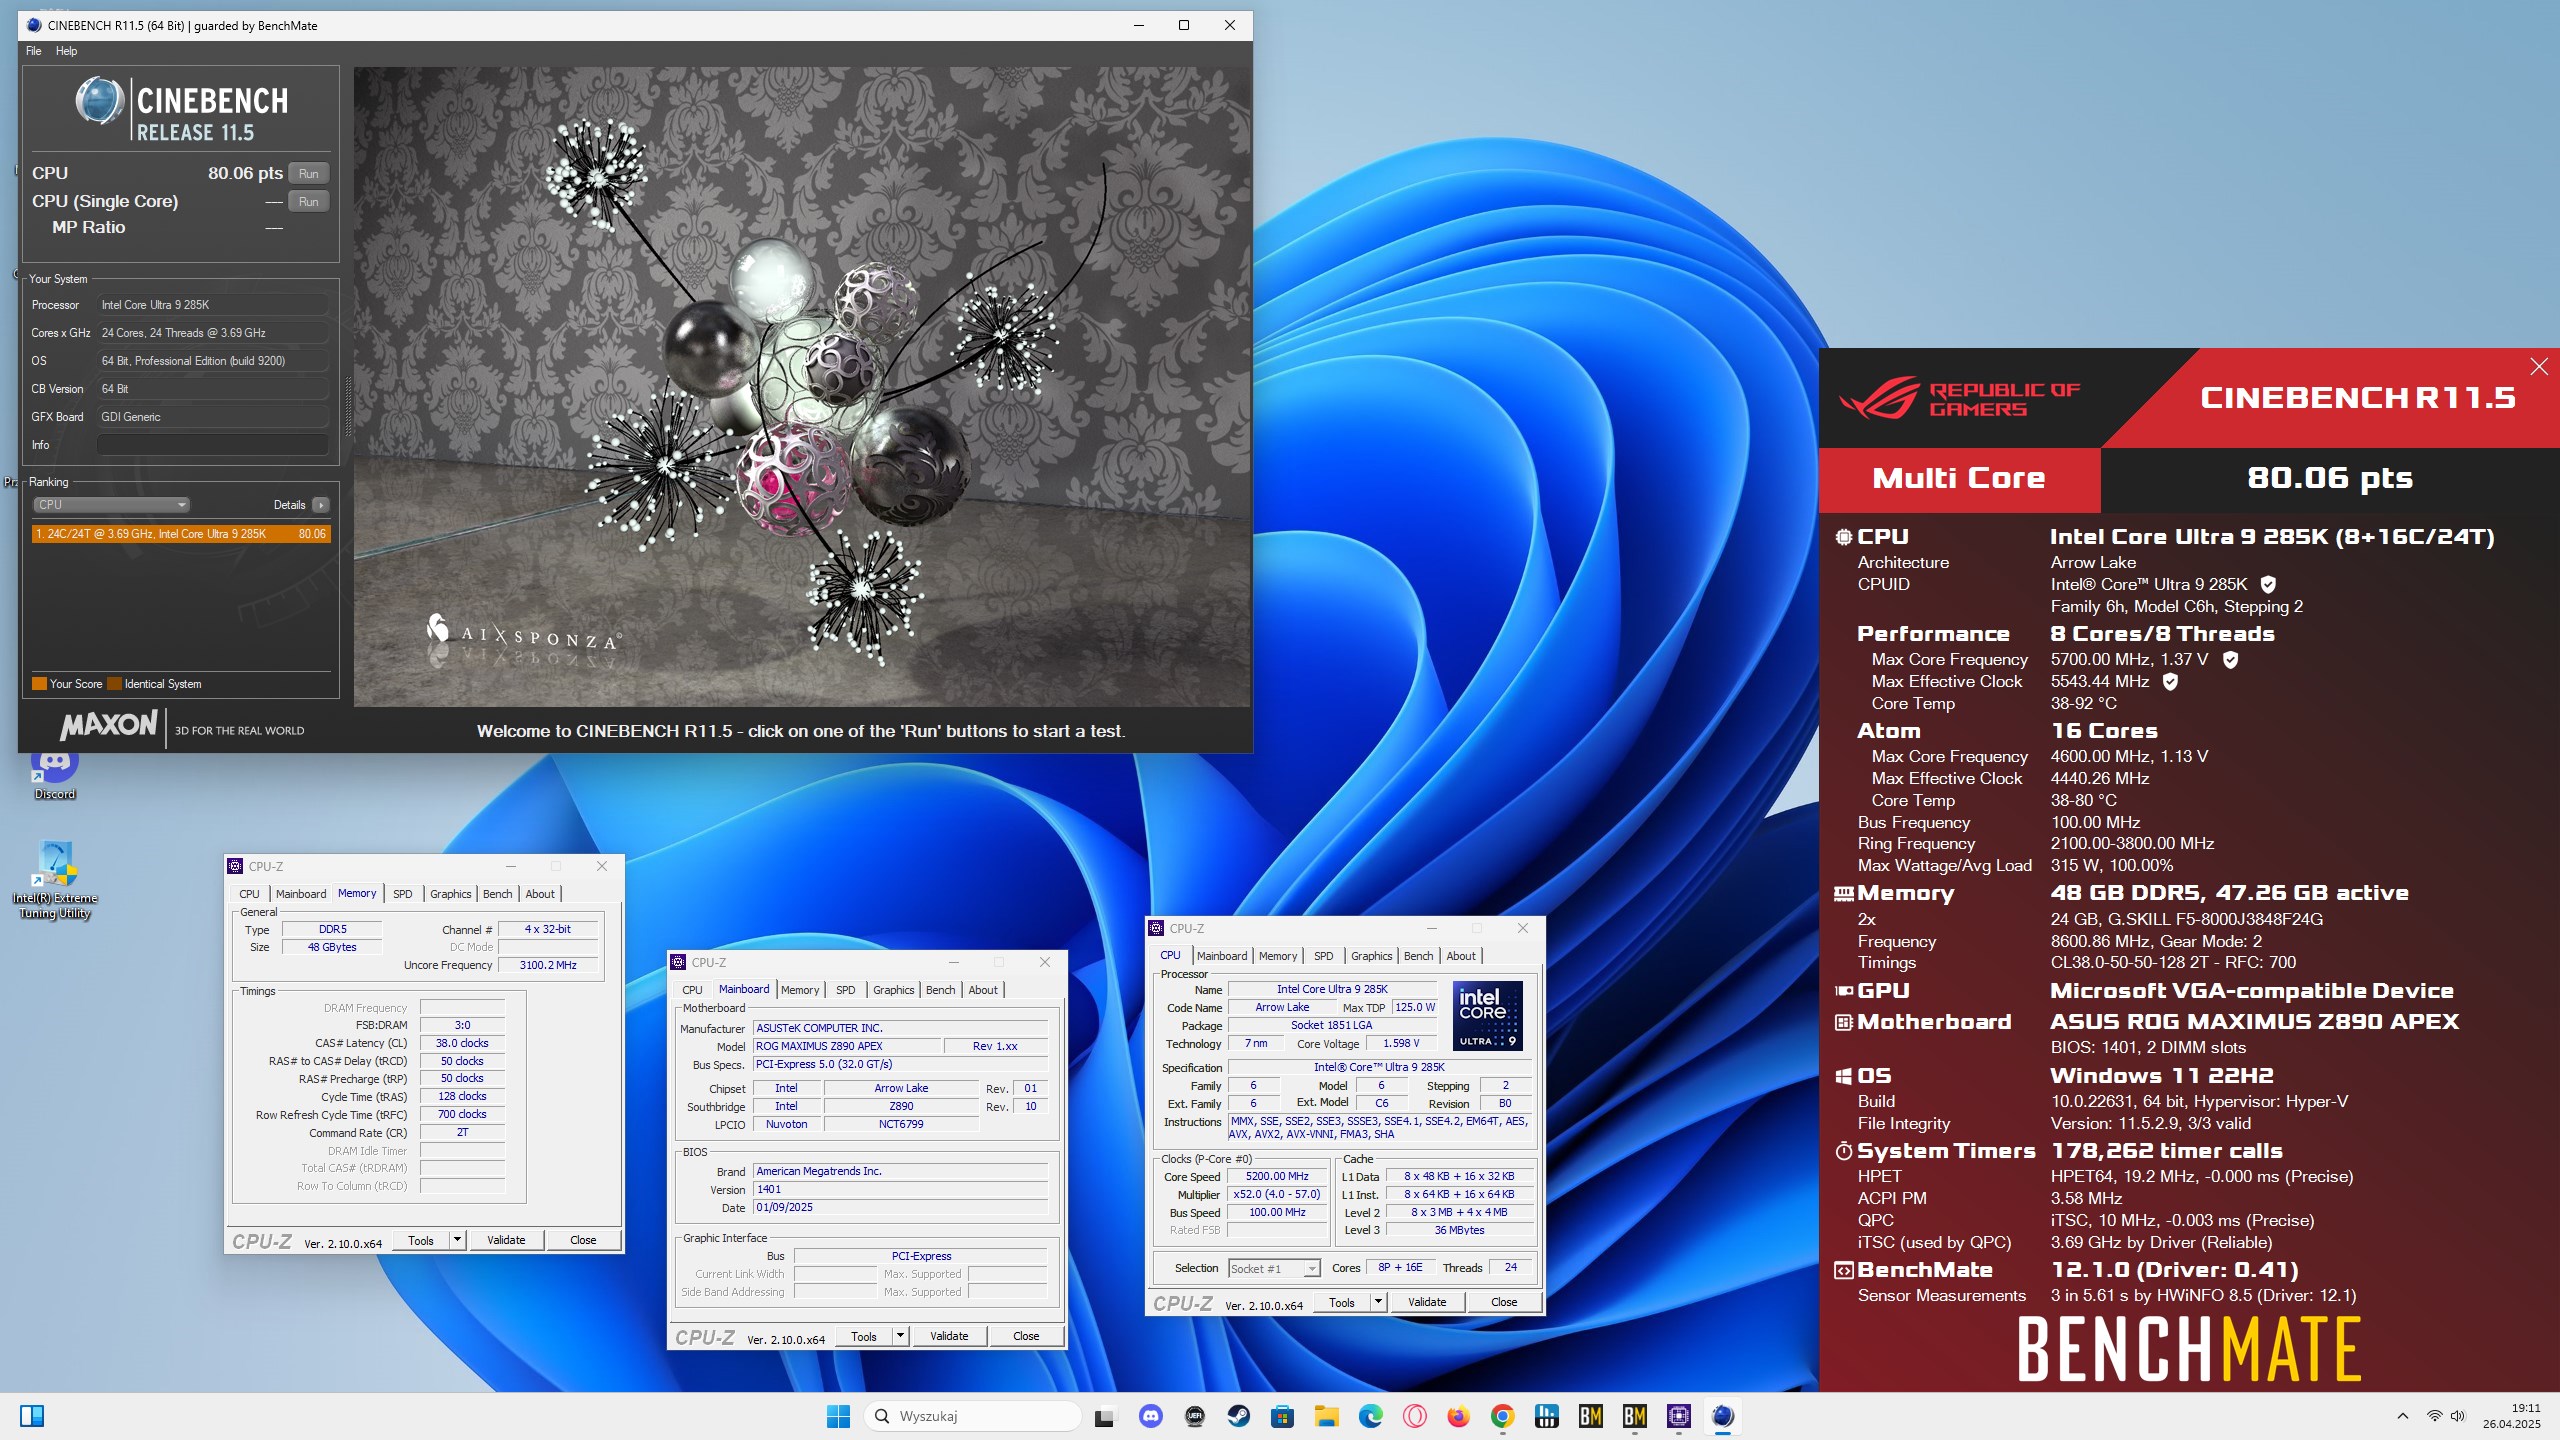The width and height of the screenshot is (2560, 1440).
Task: Click the panel splitter grip beside Your System
Action: [x=348, y=405]
